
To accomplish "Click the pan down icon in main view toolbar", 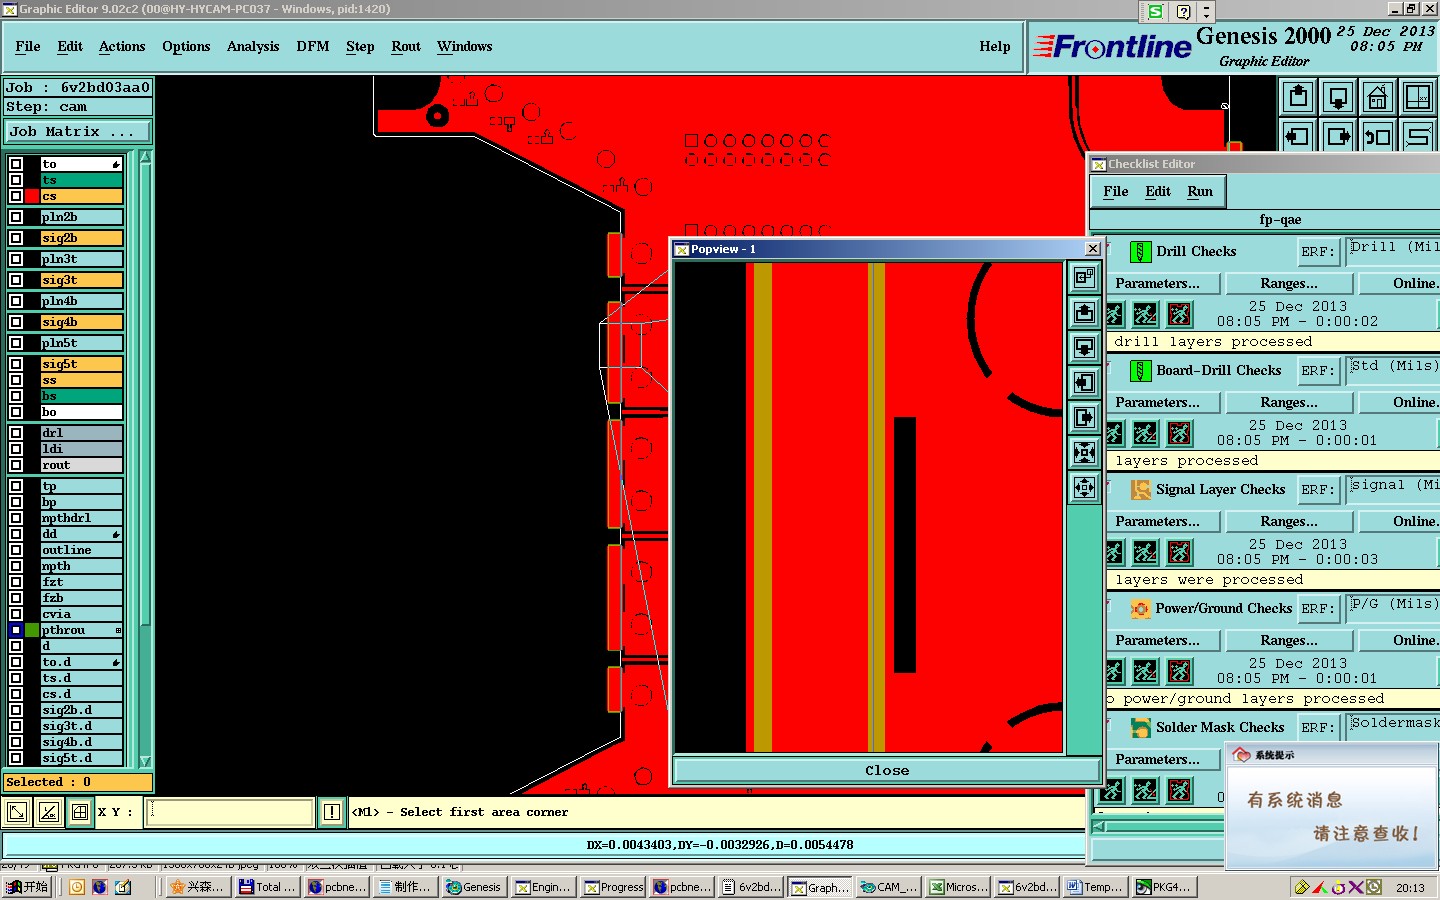I will (1338, 97).
